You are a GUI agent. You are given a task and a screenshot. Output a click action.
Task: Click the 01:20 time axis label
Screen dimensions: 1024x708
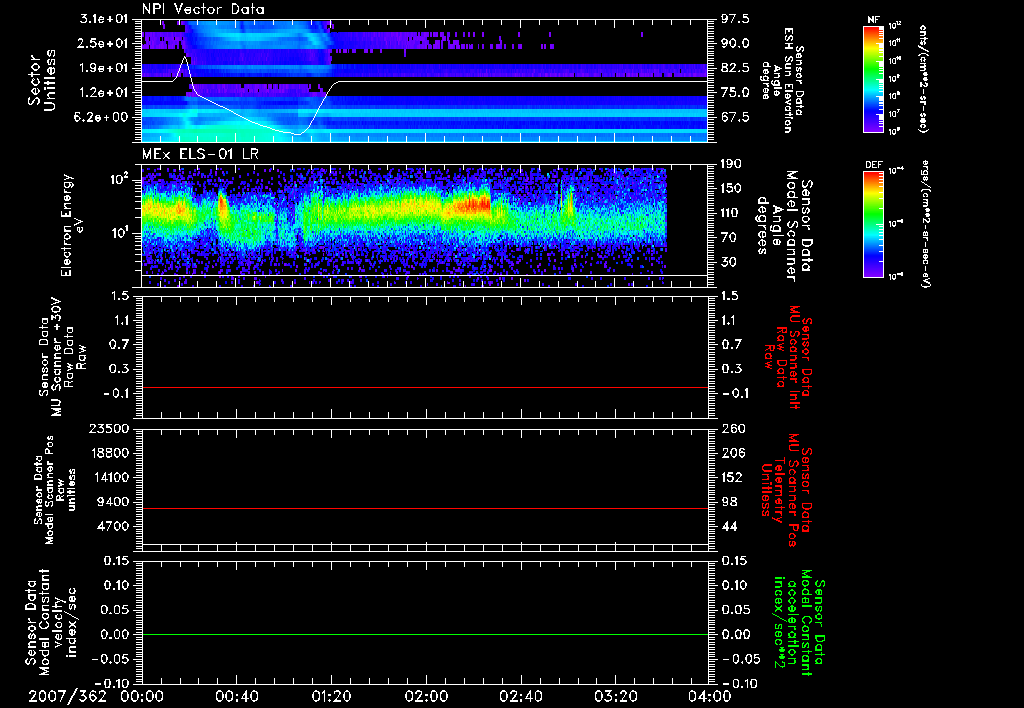click(332, 696)
